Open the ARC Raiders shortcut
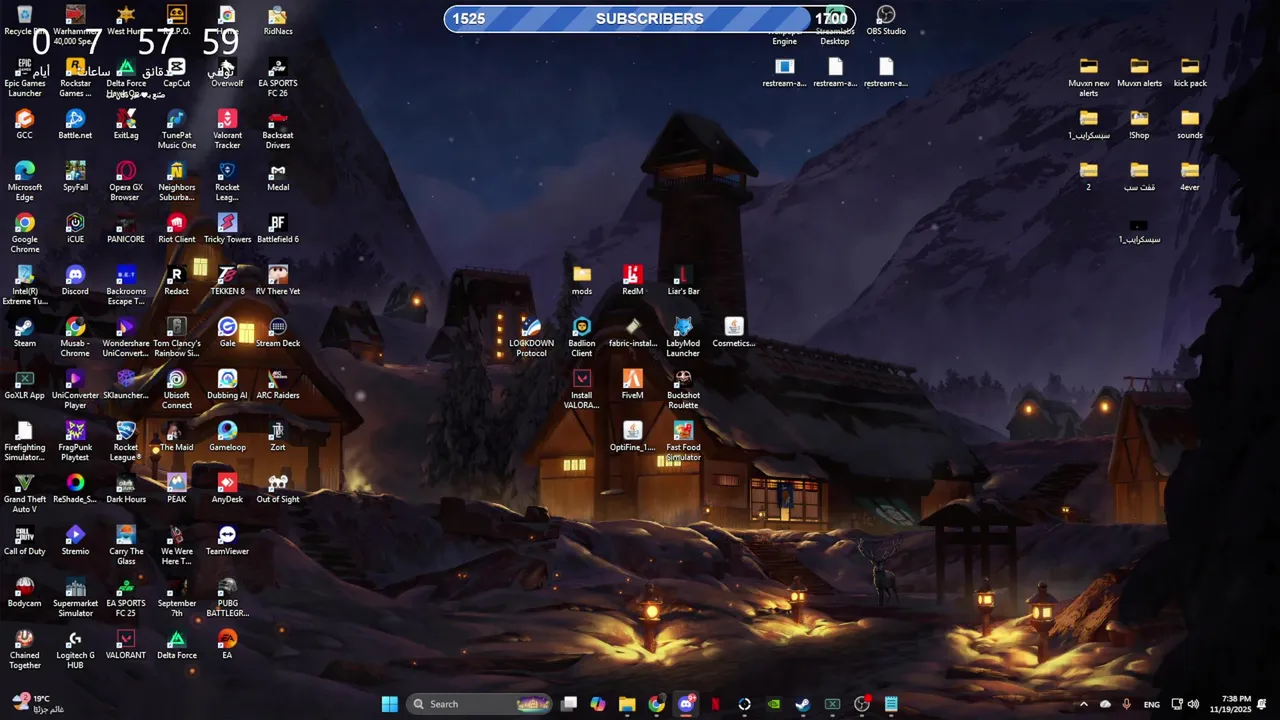Viewport: 1280px width, 720px height. point(278,384)
